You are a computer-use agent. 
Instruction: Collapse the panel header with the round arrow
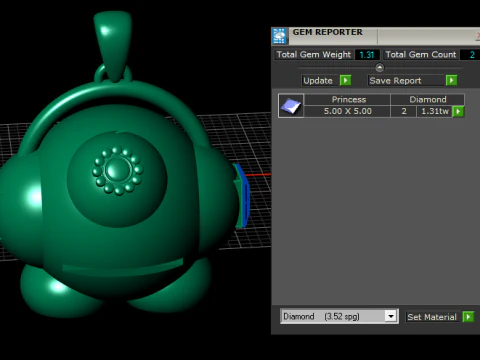click(x=379, y=68)
